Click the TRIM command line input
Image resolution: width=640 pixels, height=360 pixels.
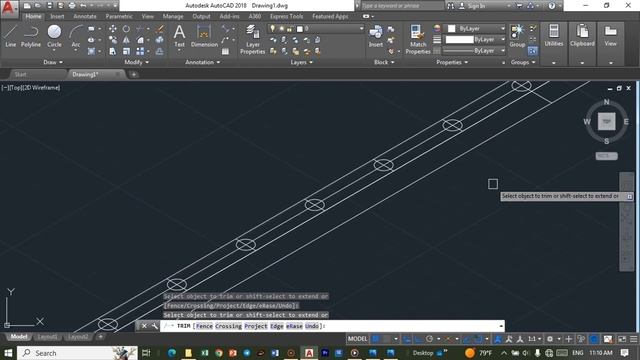pyautogui.click(x=332, y=326)
